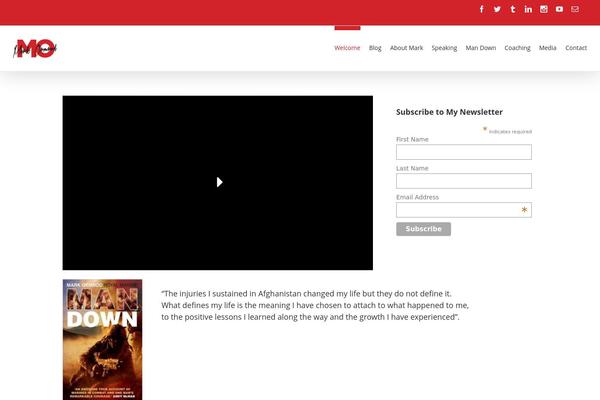Viewport: 600px width, 400px height.
Task: Open the Instagram social icon
Action: pyautogui.click(x=544, y=9)
